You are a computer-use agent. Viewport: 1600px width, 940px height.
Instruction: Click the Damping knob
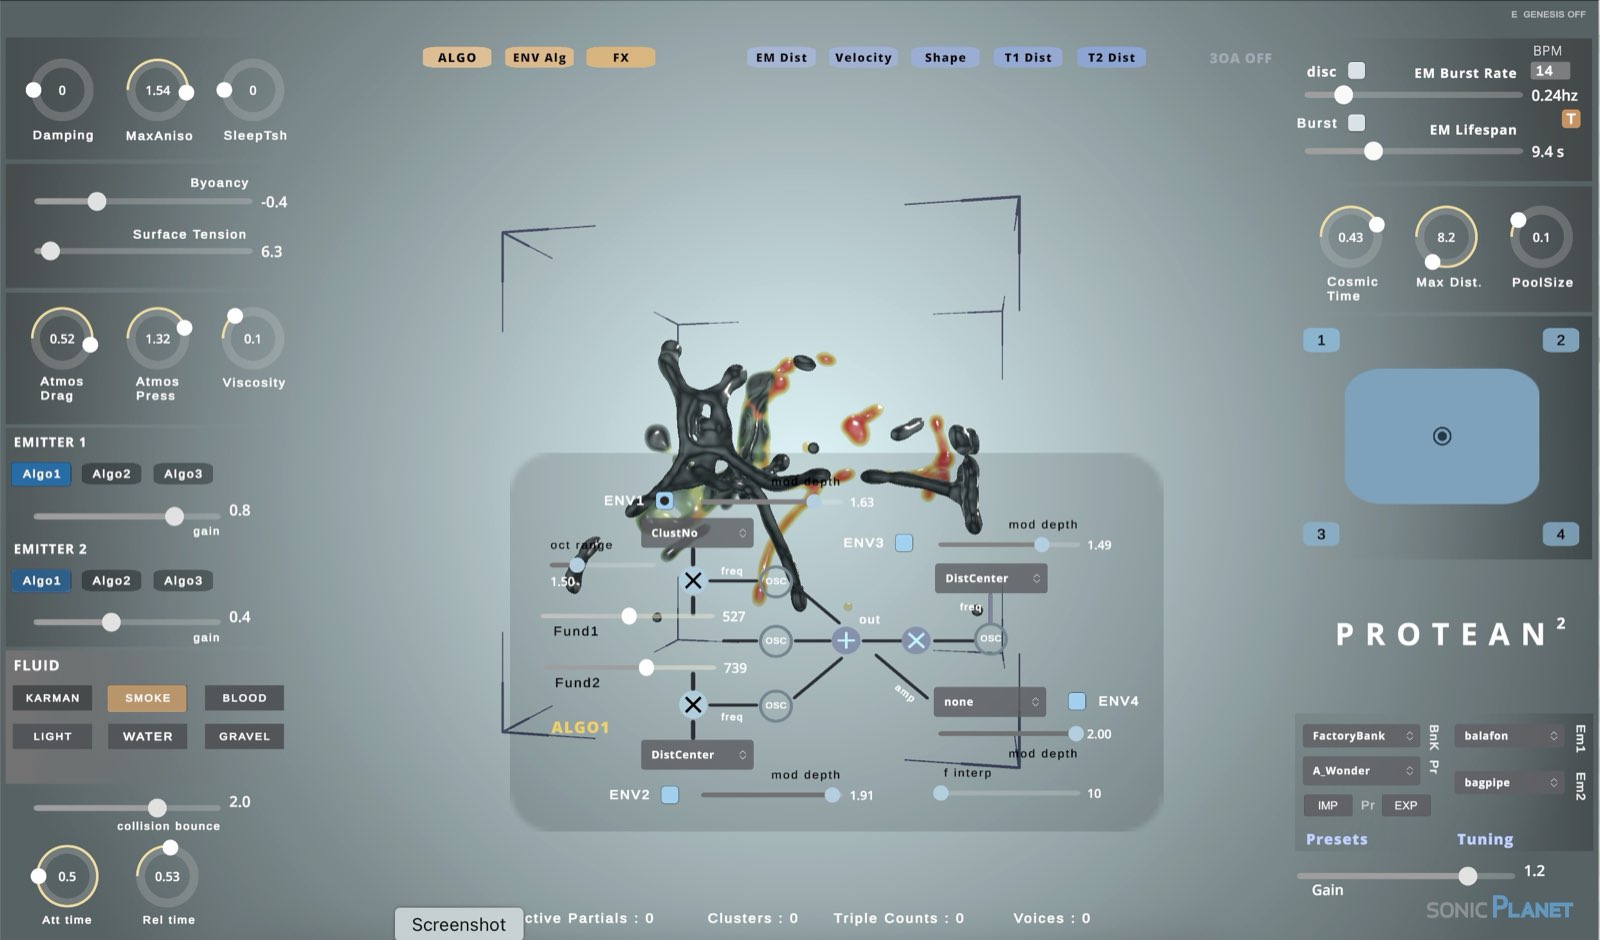(62, 91)
